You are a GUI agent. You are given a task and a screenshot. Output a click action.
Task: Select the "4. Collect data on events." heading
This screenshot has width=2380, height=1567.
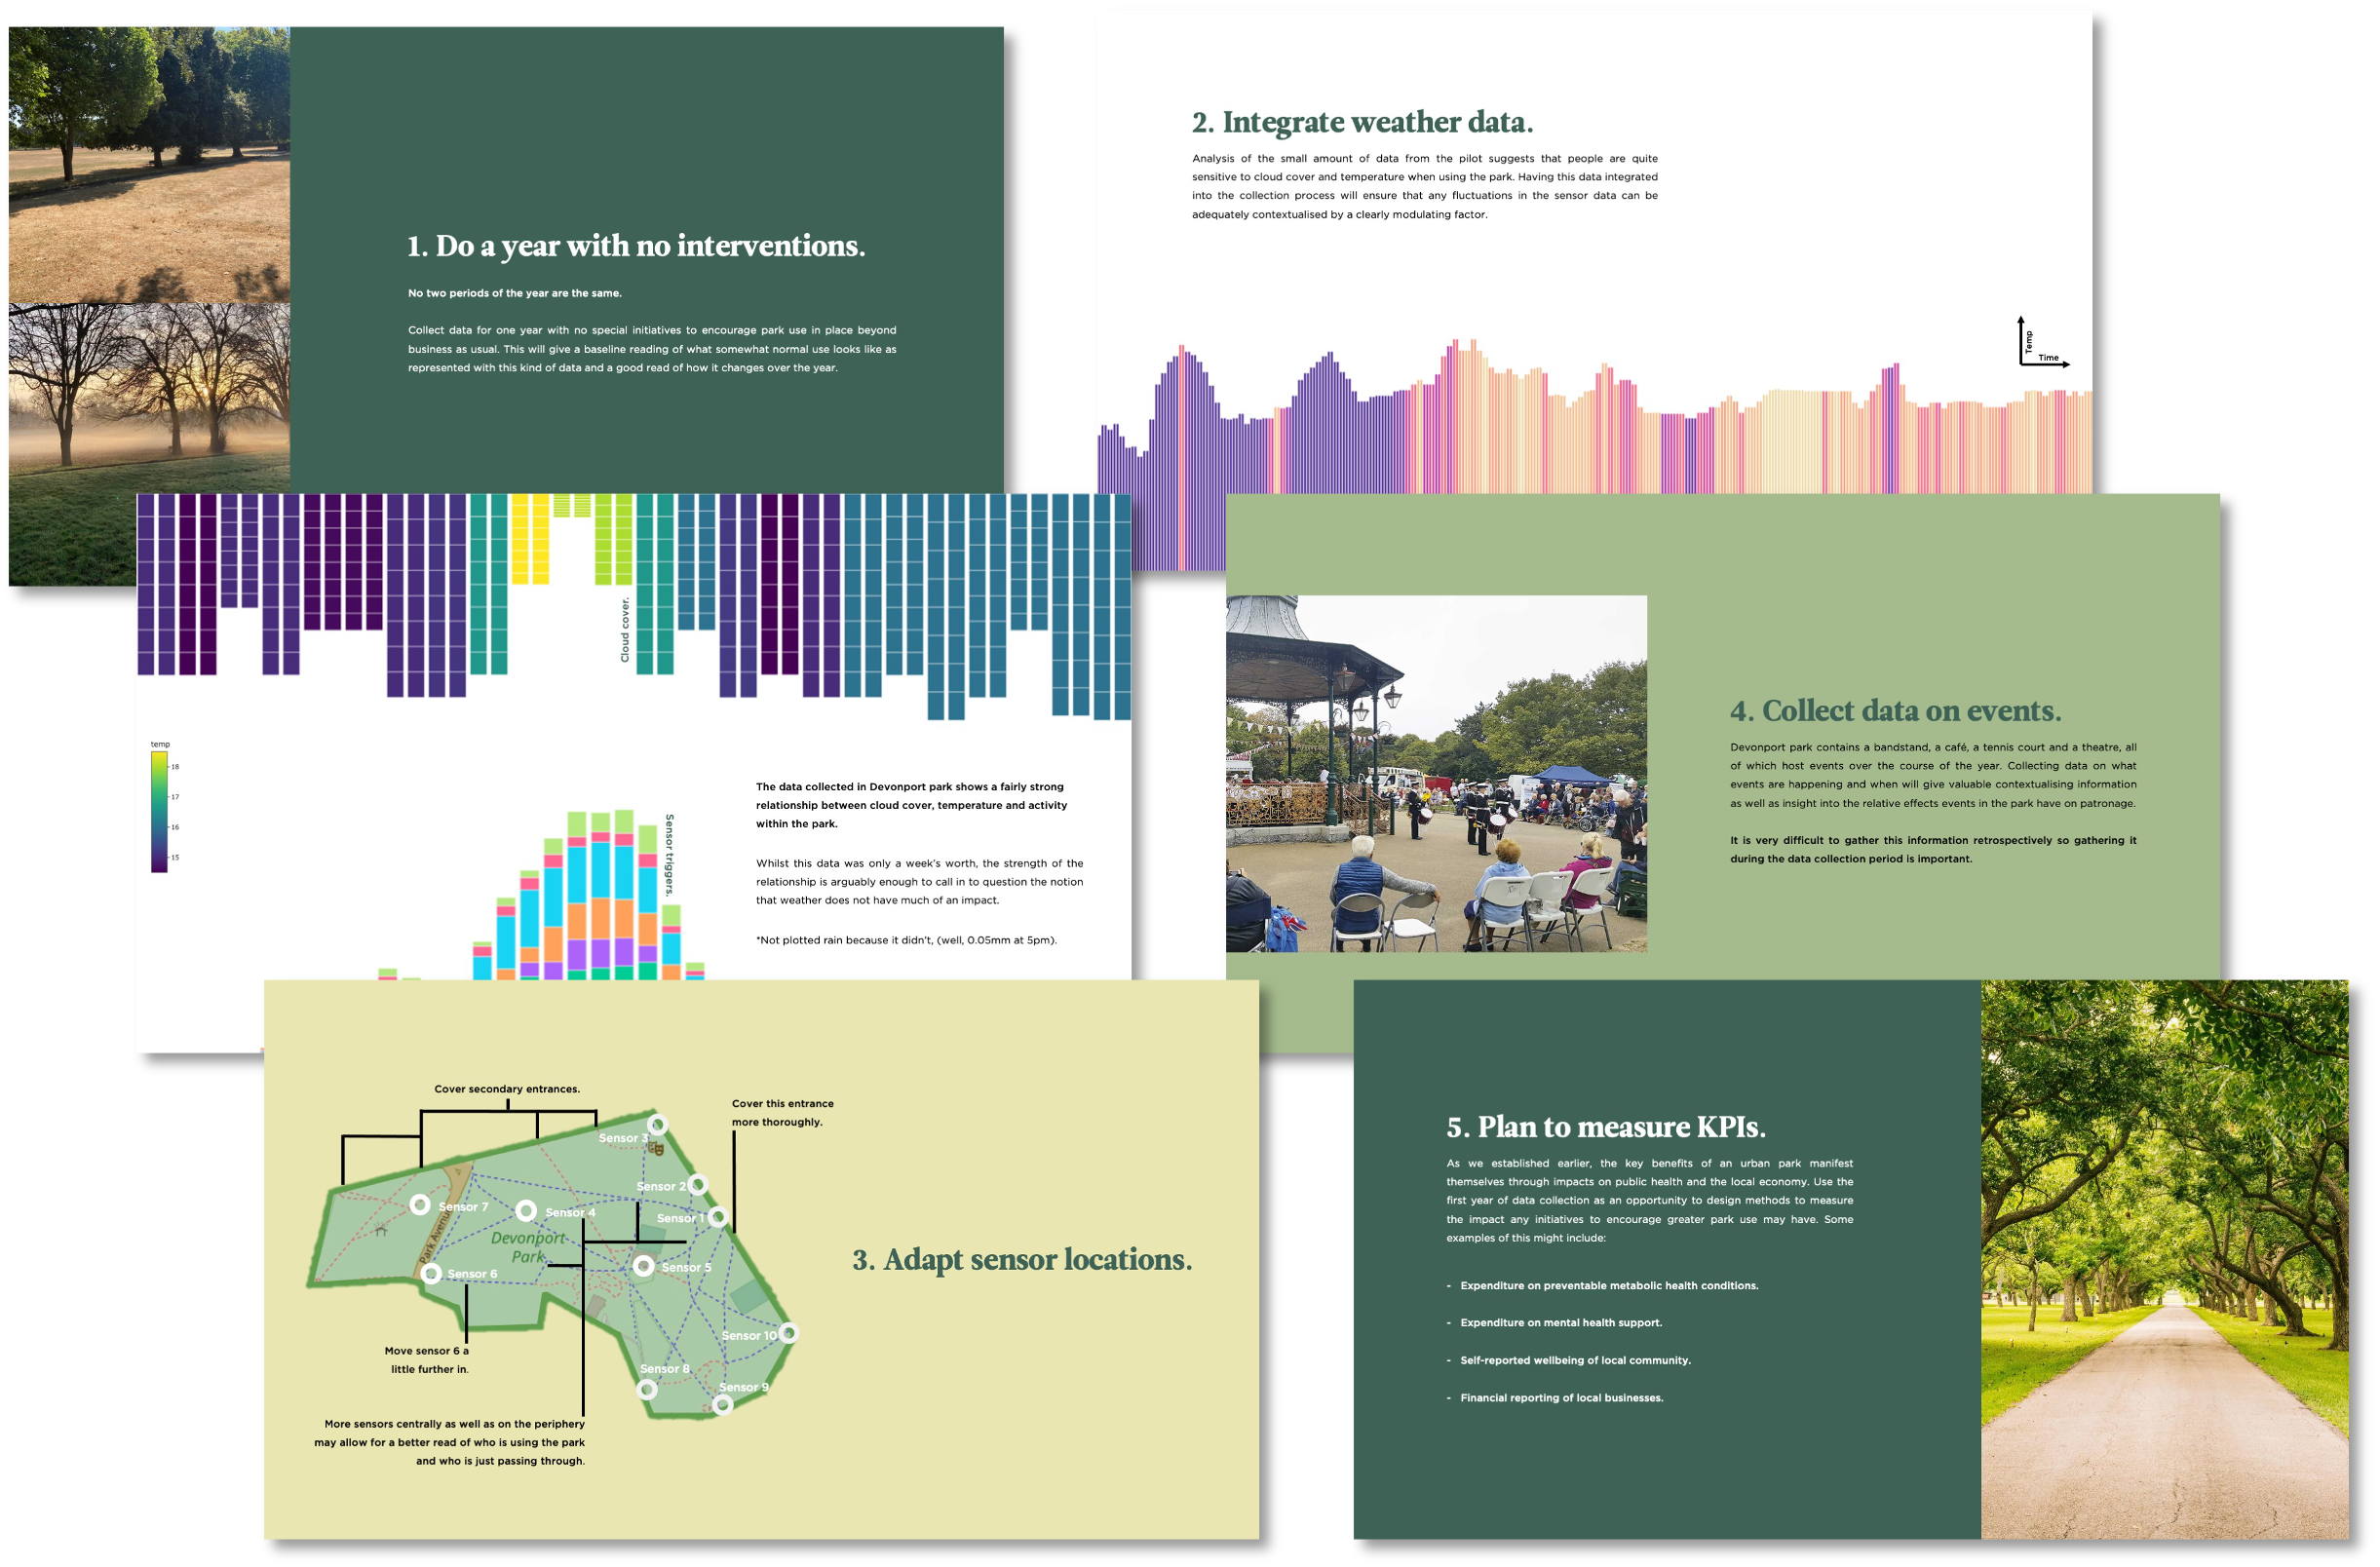(1895, 711)
